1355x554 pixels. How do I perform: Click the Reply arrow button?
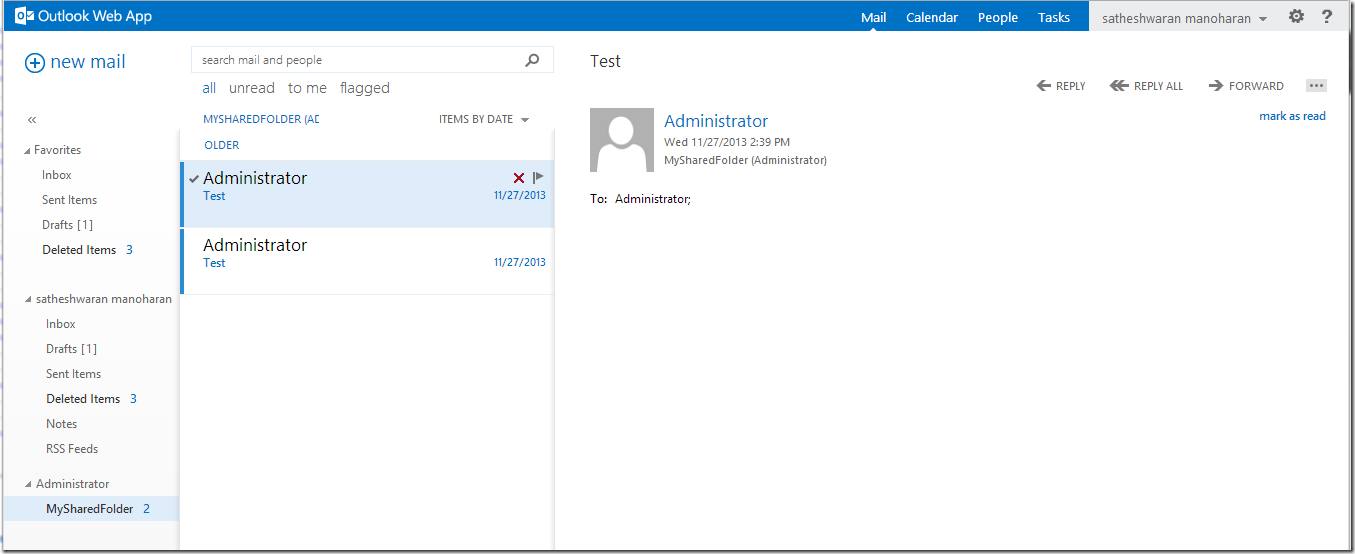1061,86
